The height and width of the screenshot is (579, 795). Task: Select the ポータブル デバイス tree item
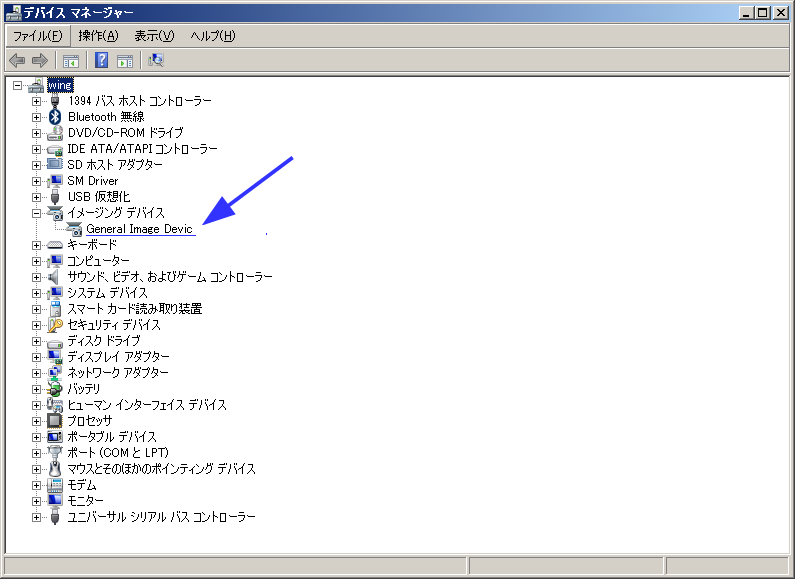pos(112,437)
